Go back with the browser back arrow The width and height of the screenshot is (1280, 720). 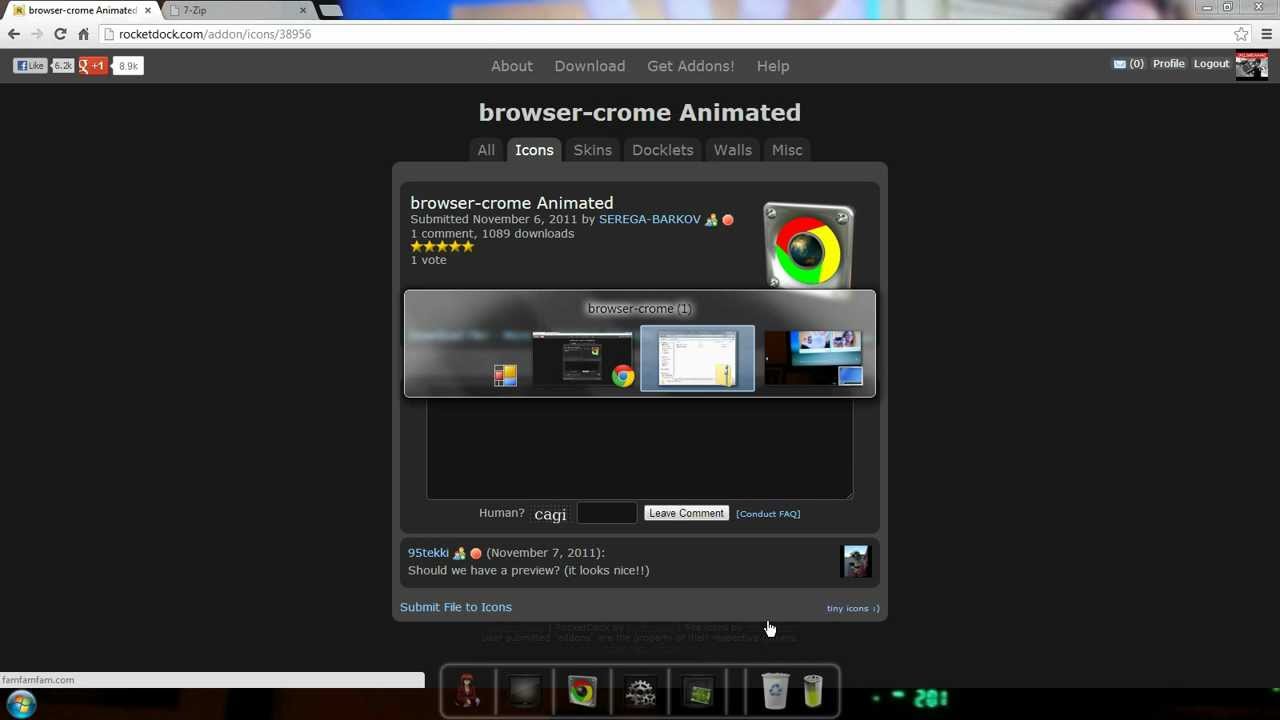[14, 34]
